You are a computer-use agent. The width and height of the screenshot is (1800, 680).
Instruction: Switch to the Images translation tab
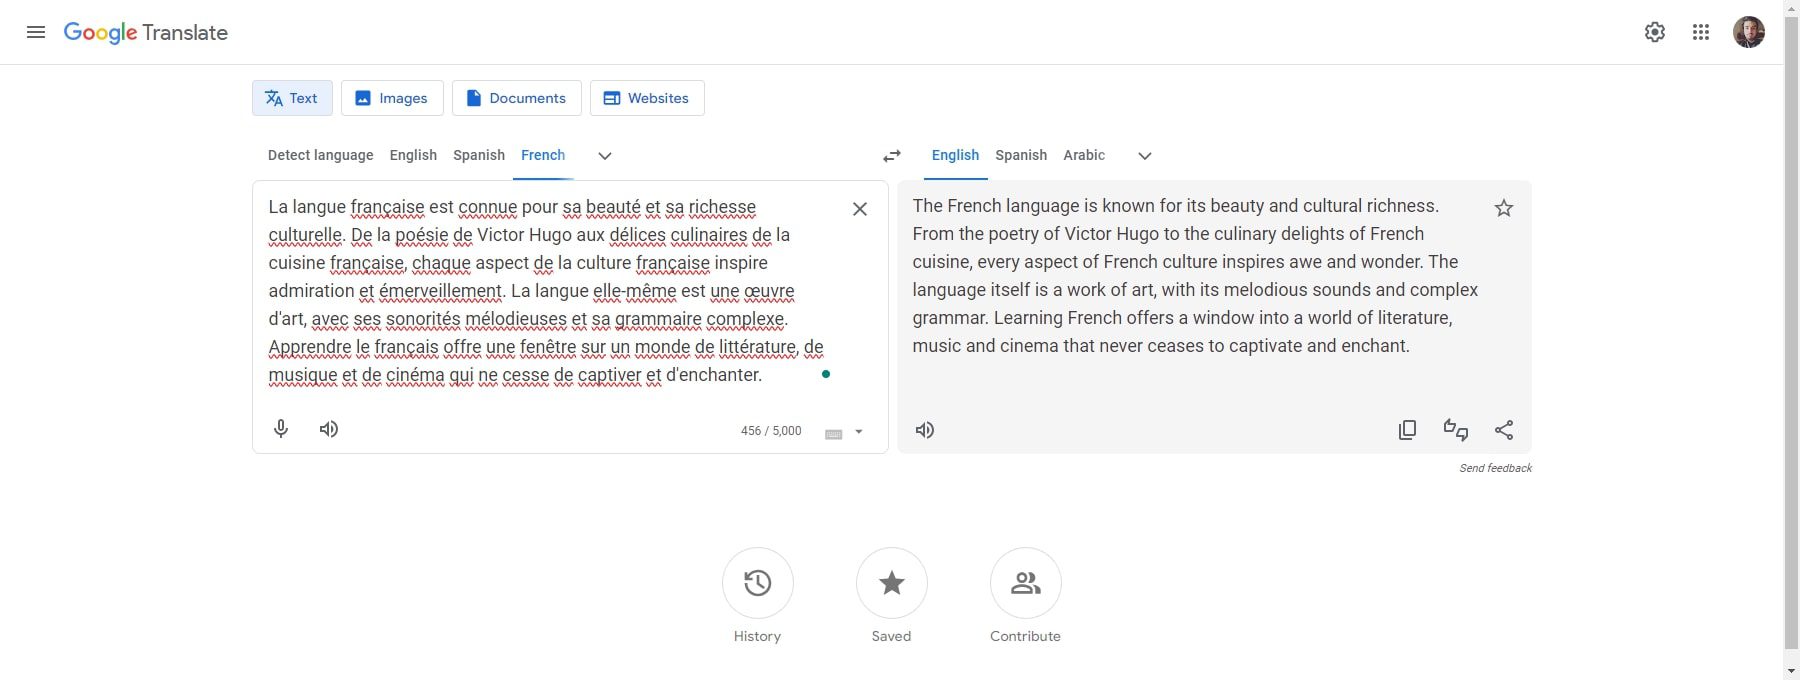[392, 98]
